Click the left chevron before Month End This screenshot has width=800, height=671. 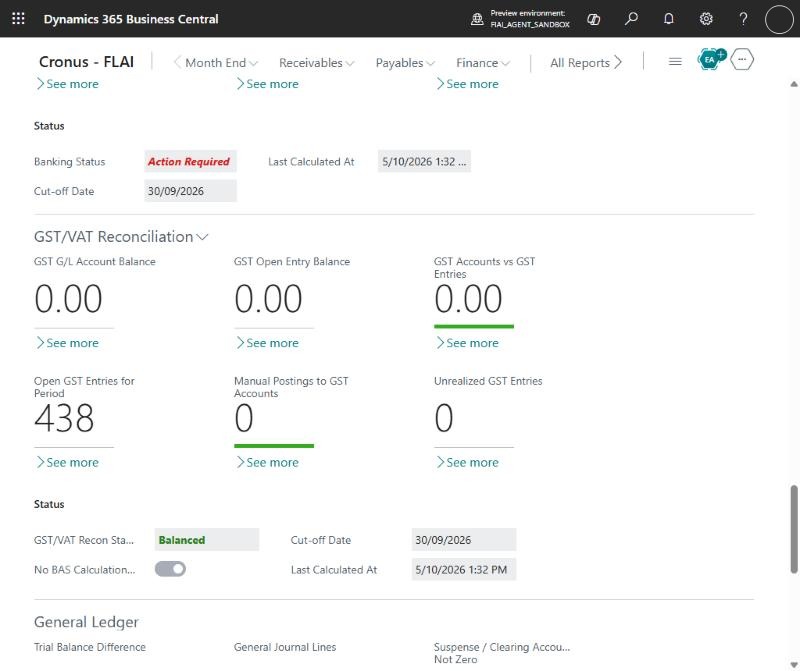[x=177, y=62]
